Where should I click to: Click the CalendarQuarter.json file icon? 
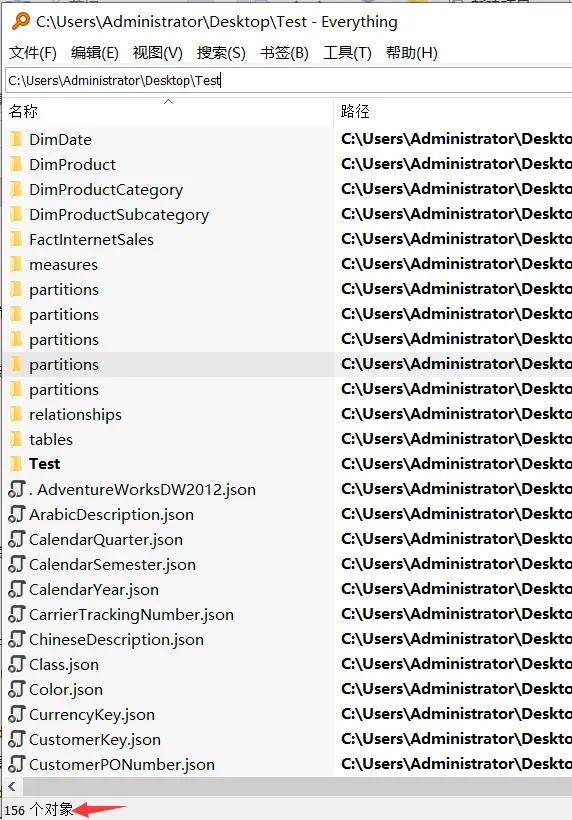coord(16,539)
